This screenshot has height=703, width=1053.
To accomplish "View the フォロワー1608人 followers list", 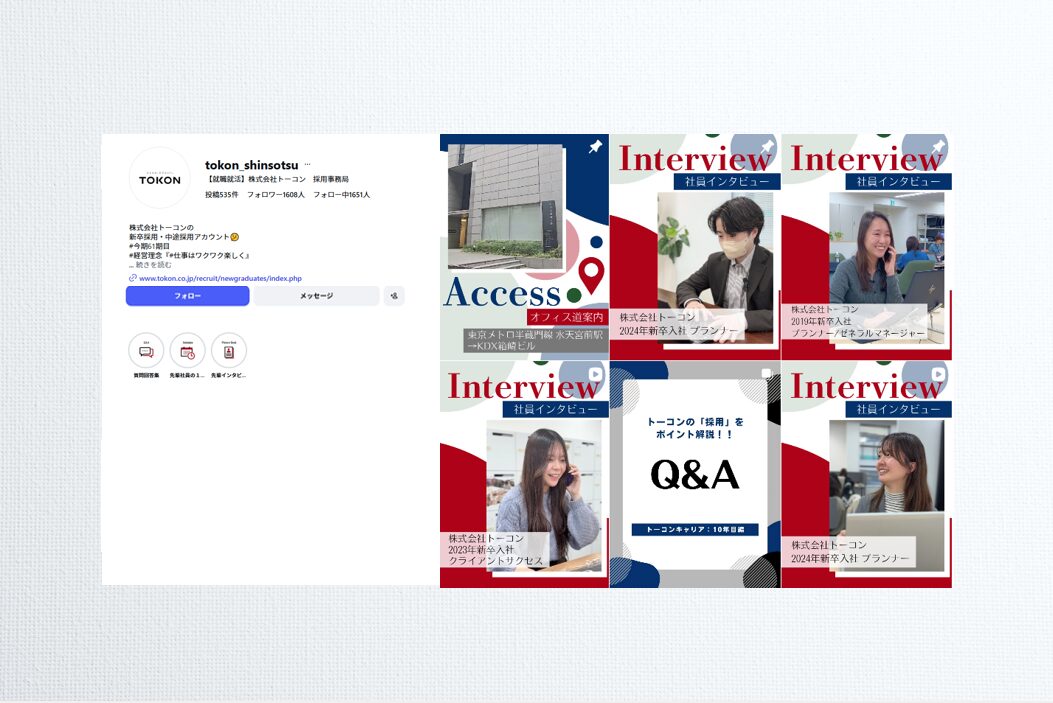I will (x=276, y=194).
